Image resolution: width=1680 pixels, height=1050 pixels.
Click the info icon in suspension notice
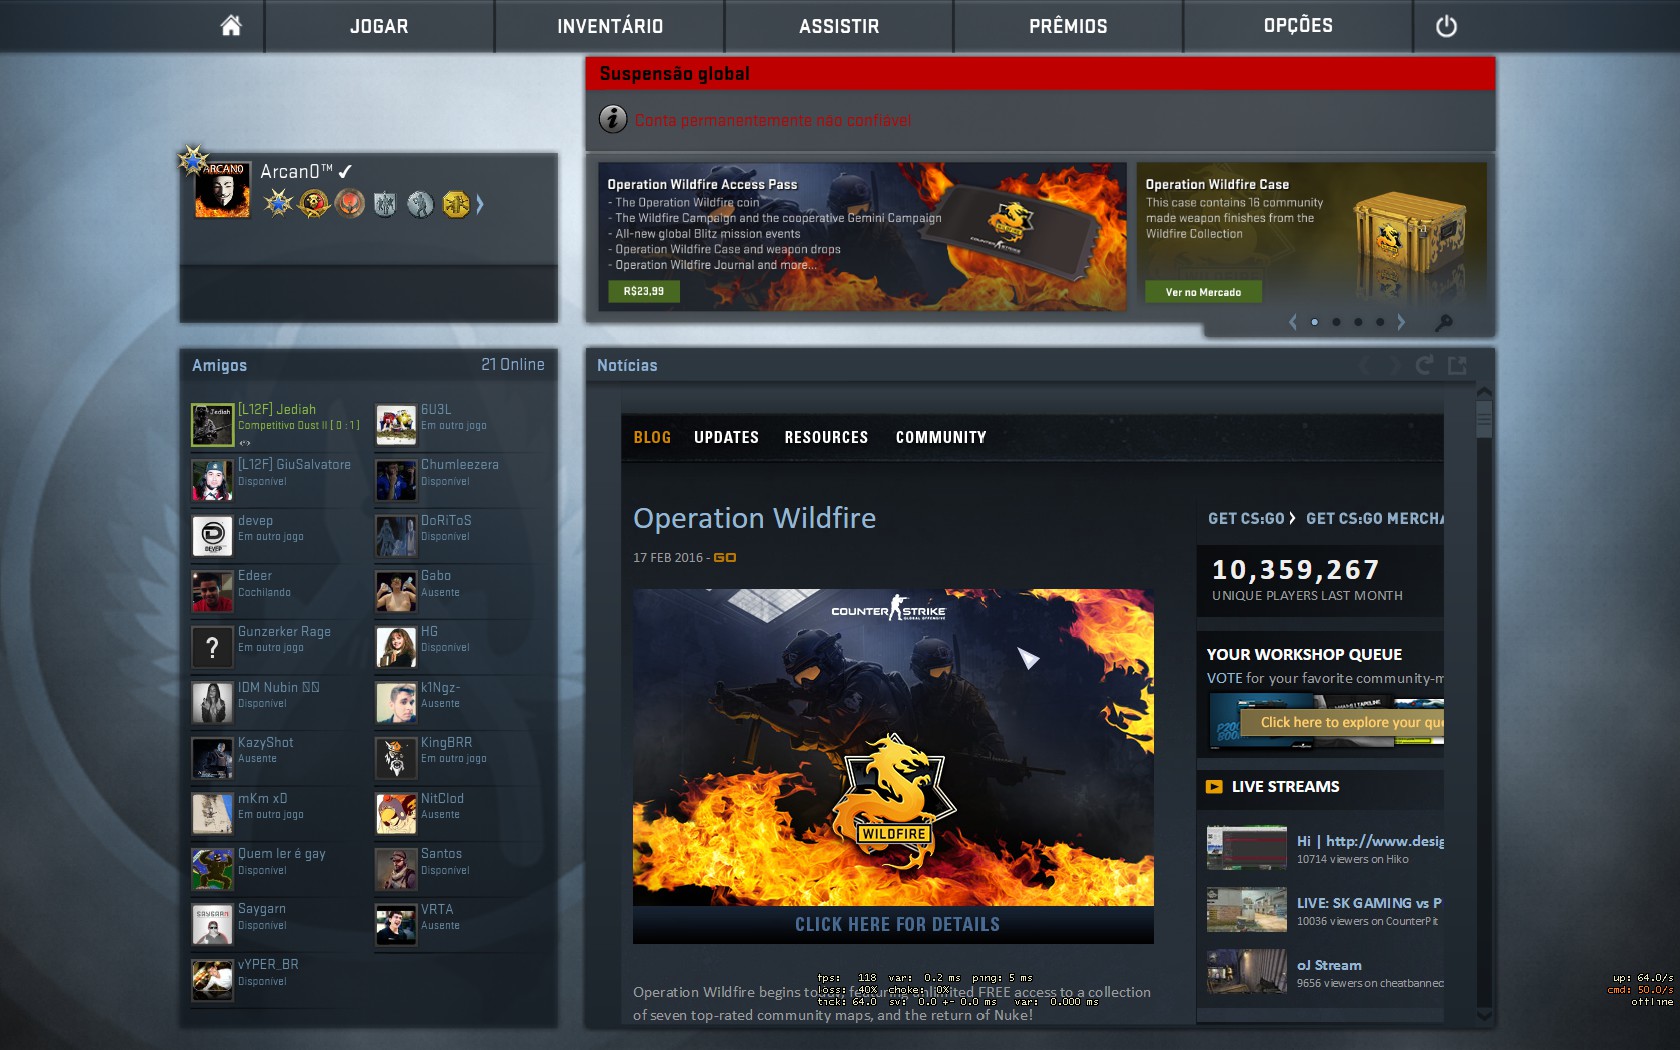point(613,119)
